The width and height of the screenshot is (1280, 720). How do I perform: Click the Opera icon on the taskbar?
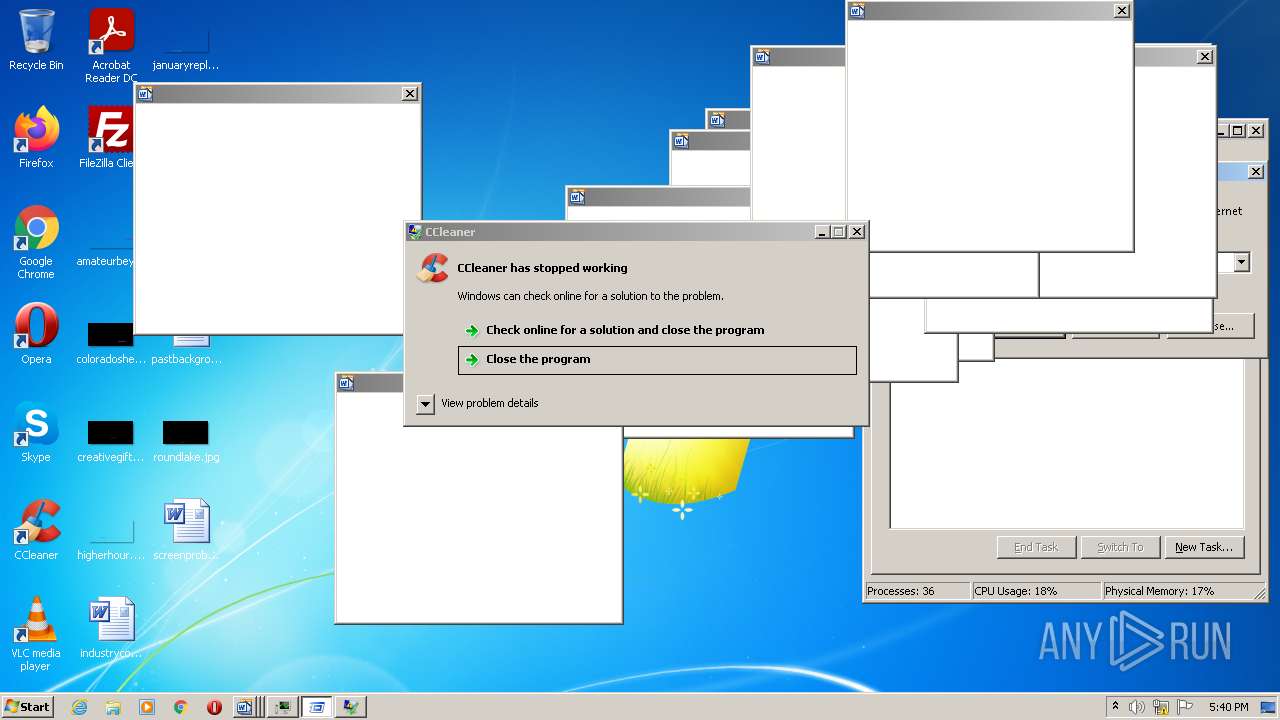pos(214,707)
